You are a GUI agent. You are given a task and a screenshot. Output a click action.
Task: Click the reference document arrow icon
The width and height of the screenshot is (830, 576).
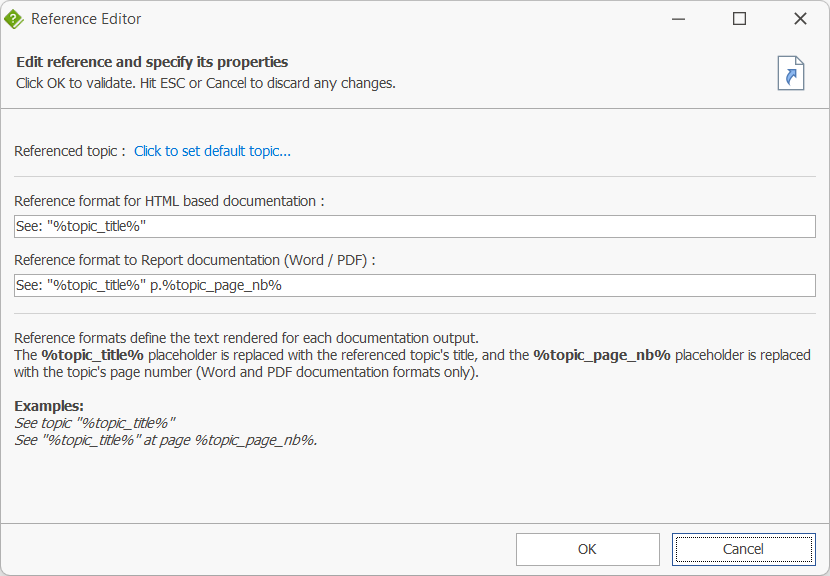coord(790,74)
